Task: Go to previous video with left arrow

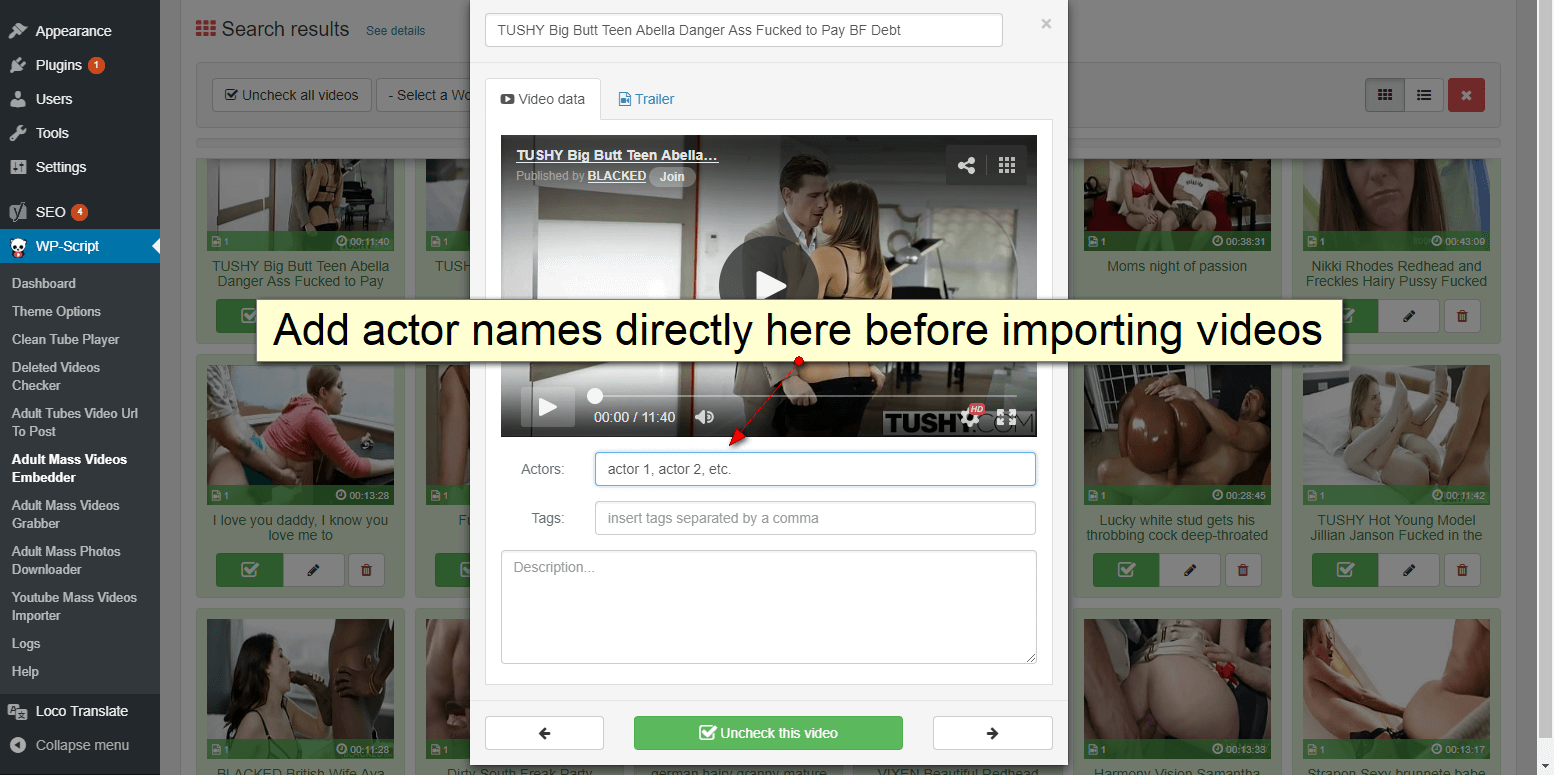Action: (544, 733)
